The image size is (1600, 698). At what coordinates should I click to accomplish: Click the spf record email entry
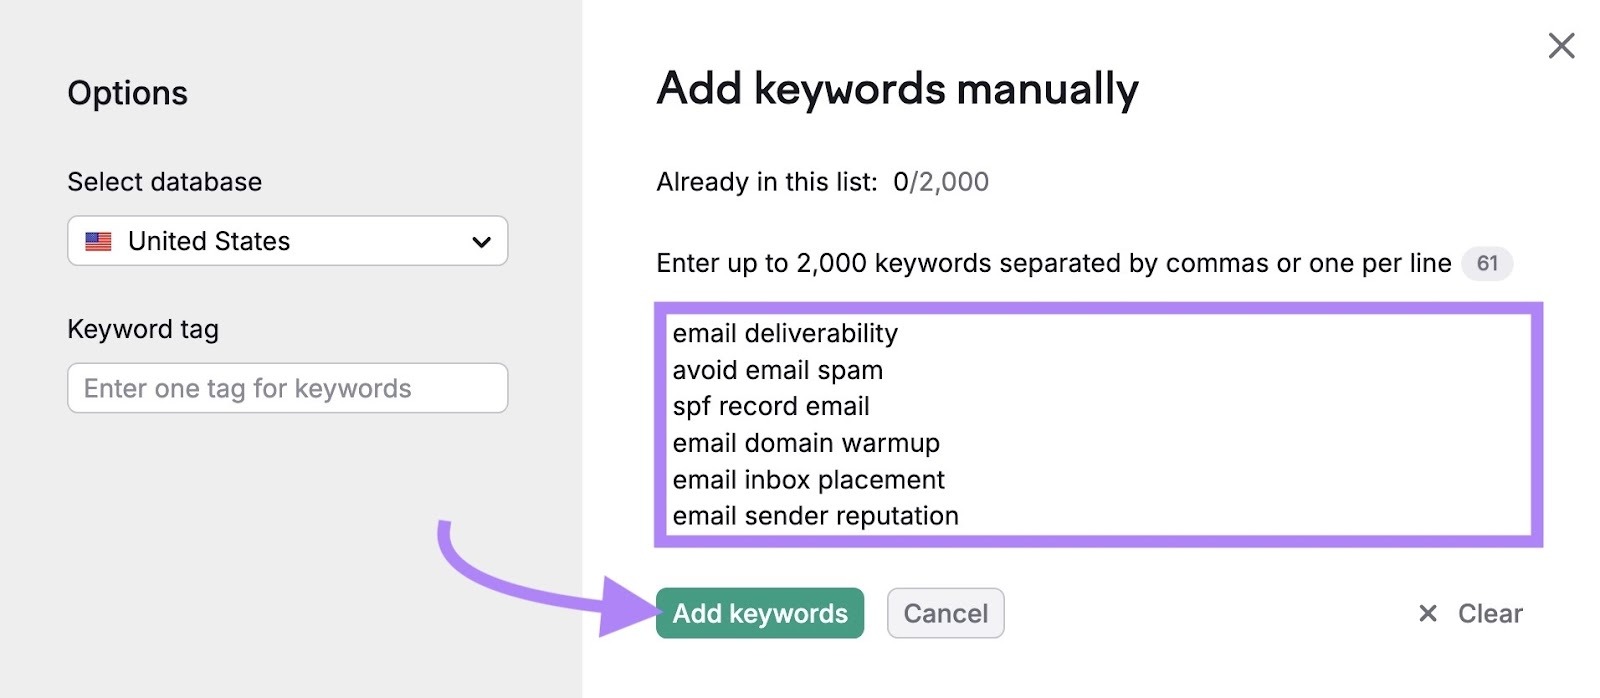(770, 406)
